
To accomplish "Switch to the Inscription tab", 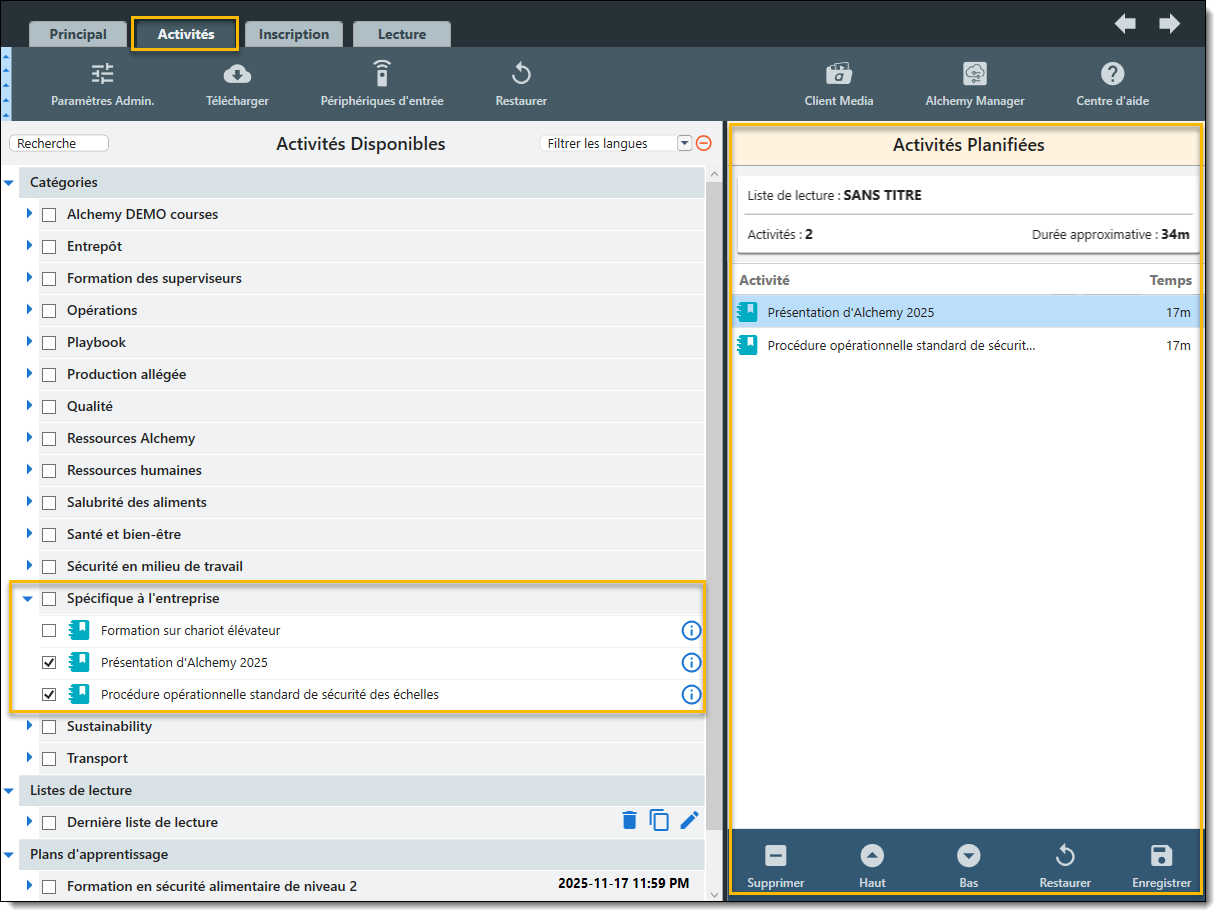I will [293, 34].
